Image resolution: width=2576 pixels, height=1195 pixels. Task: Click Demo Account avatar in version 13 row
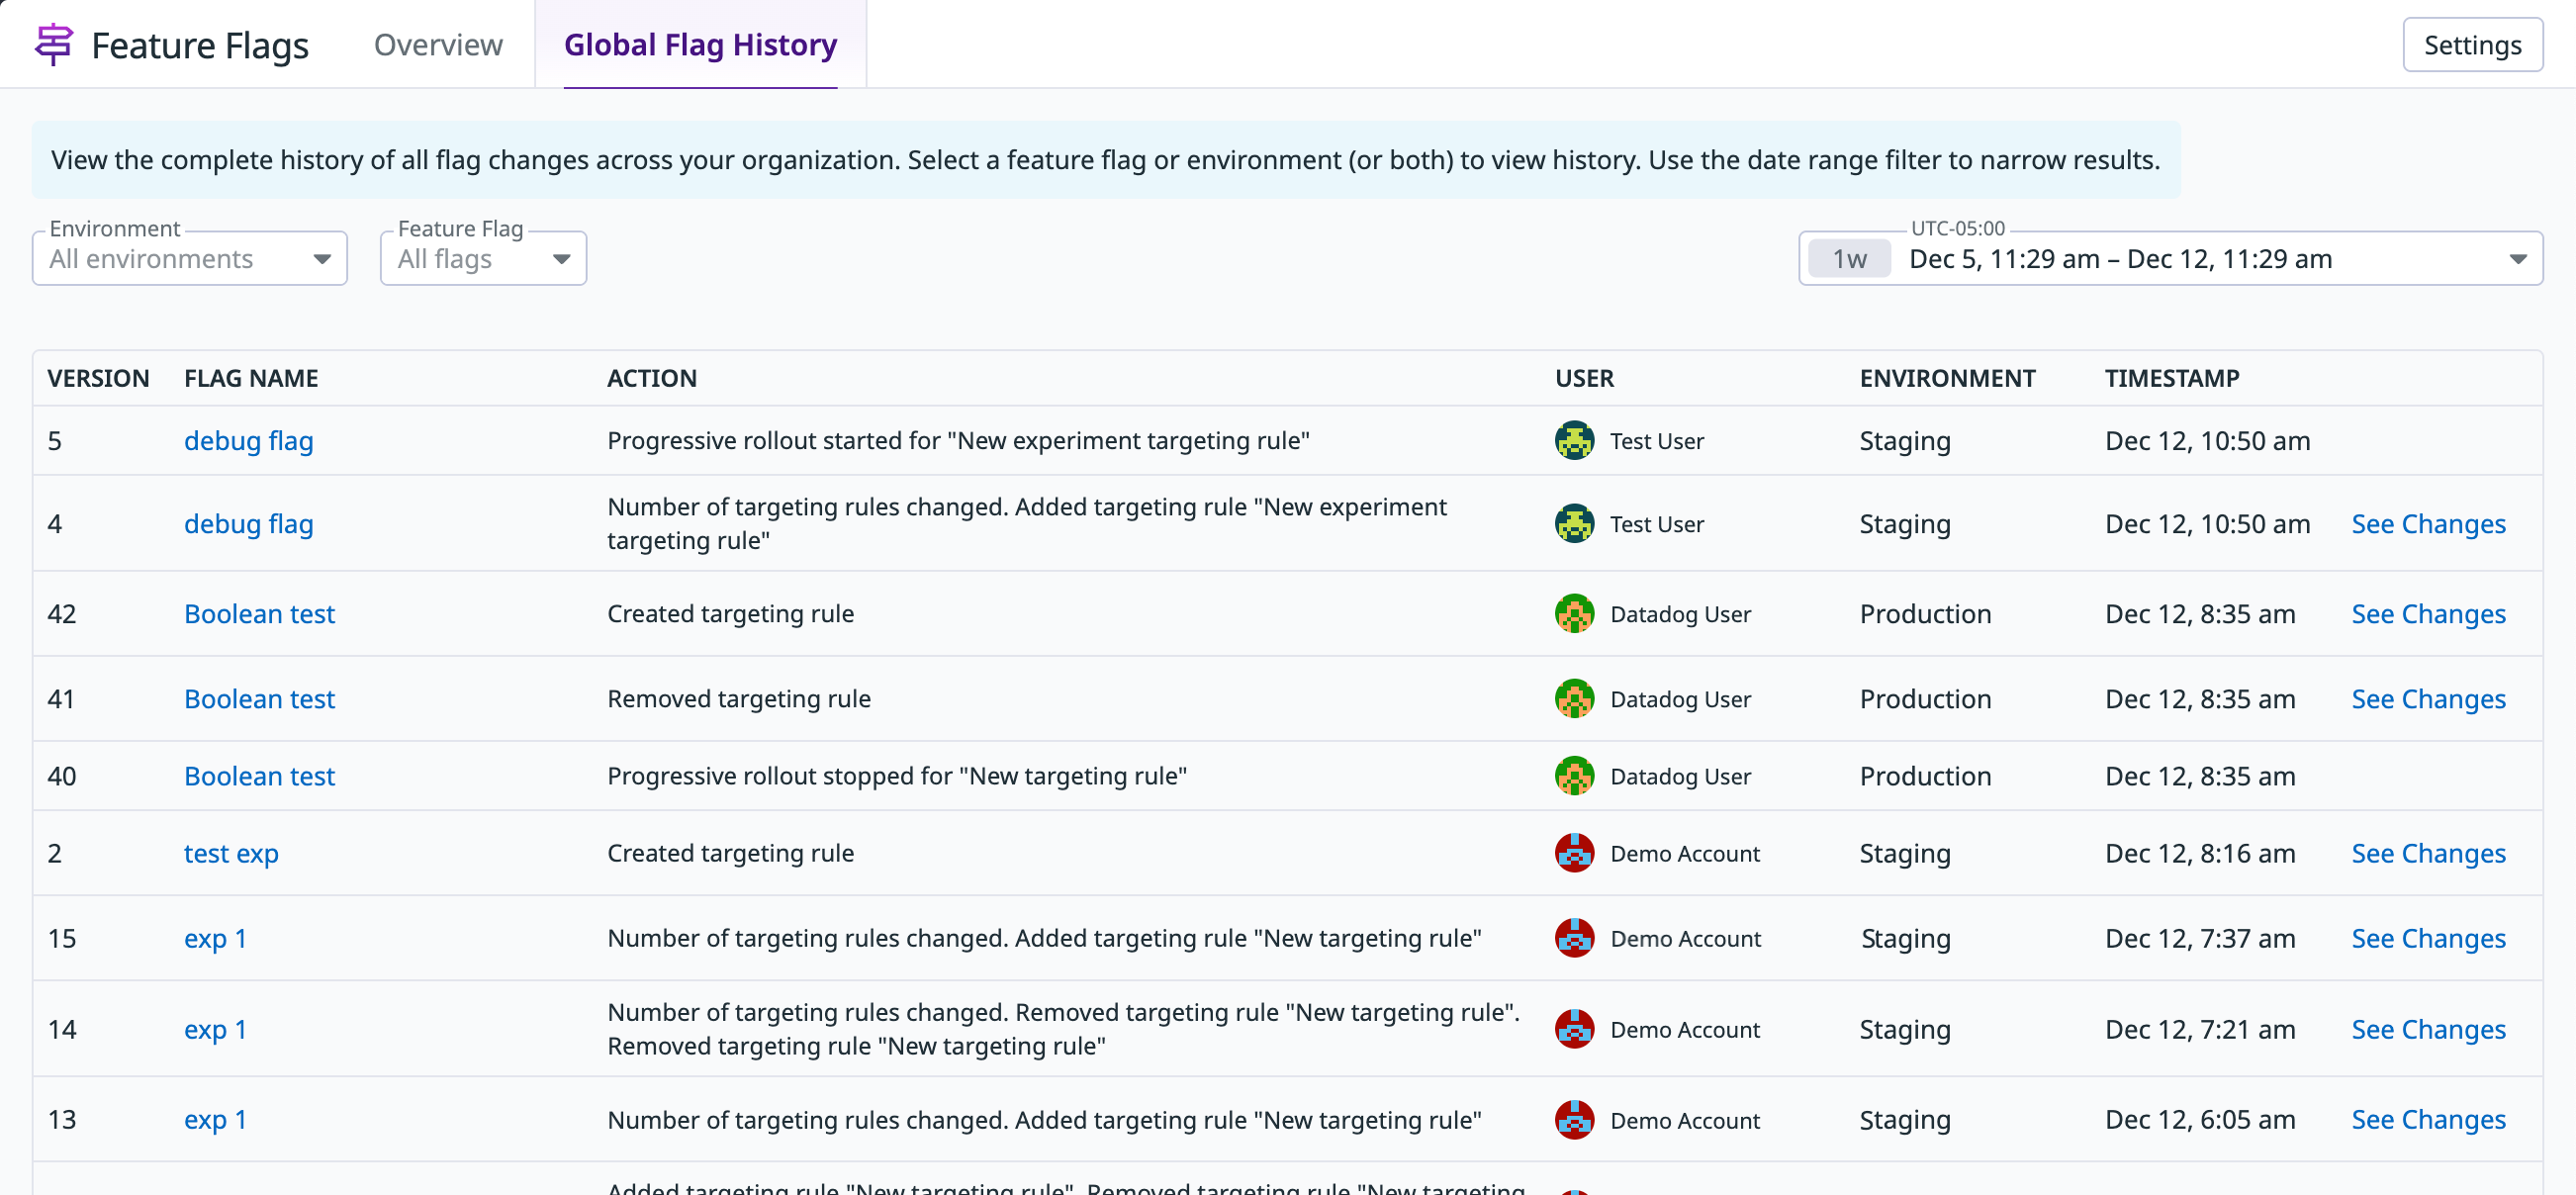pos(1574,1120)
